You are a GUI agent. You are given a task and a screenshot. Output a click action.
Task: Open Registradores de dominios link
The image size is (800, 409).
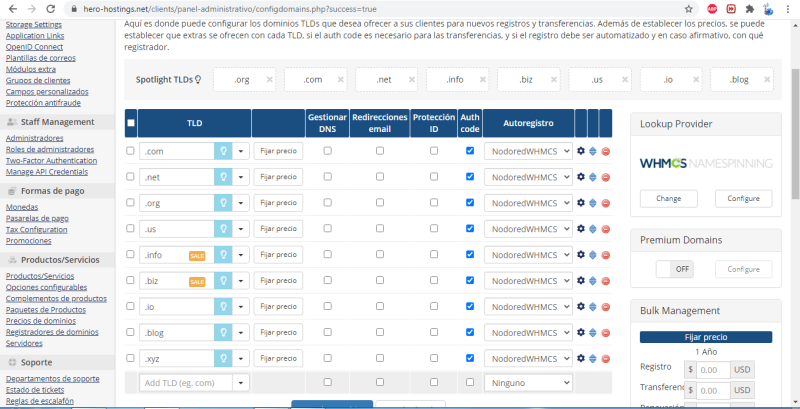coord(52,332)
